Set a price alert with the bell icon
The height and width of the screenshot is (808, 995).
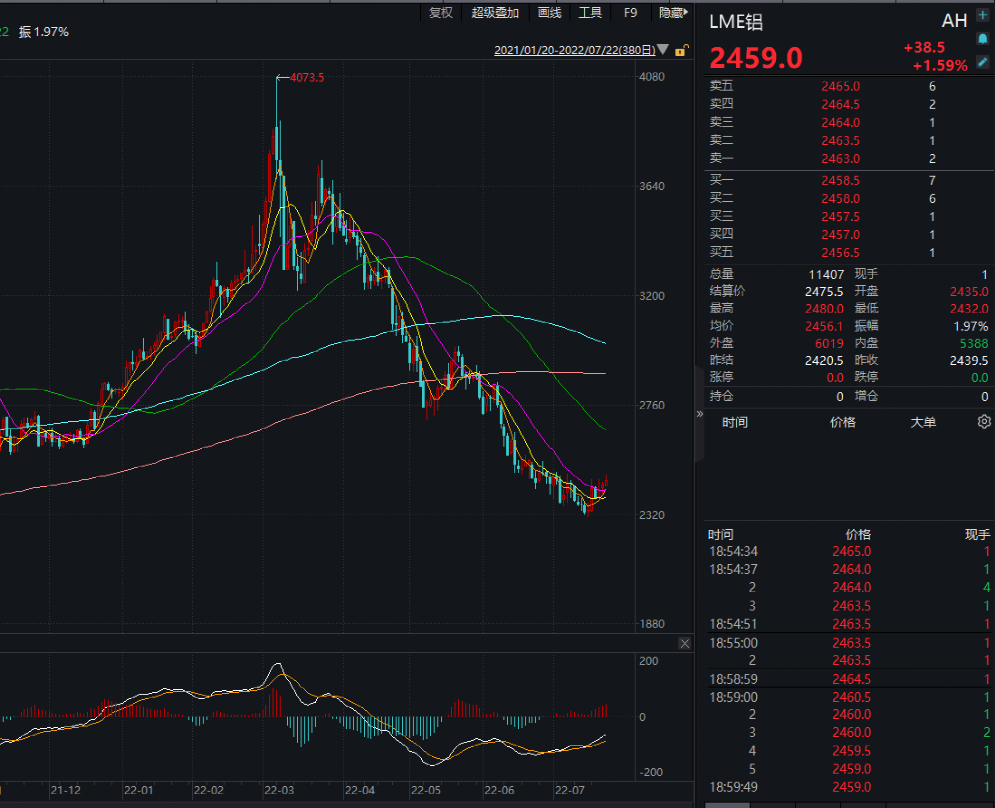[x=982, y=38]
